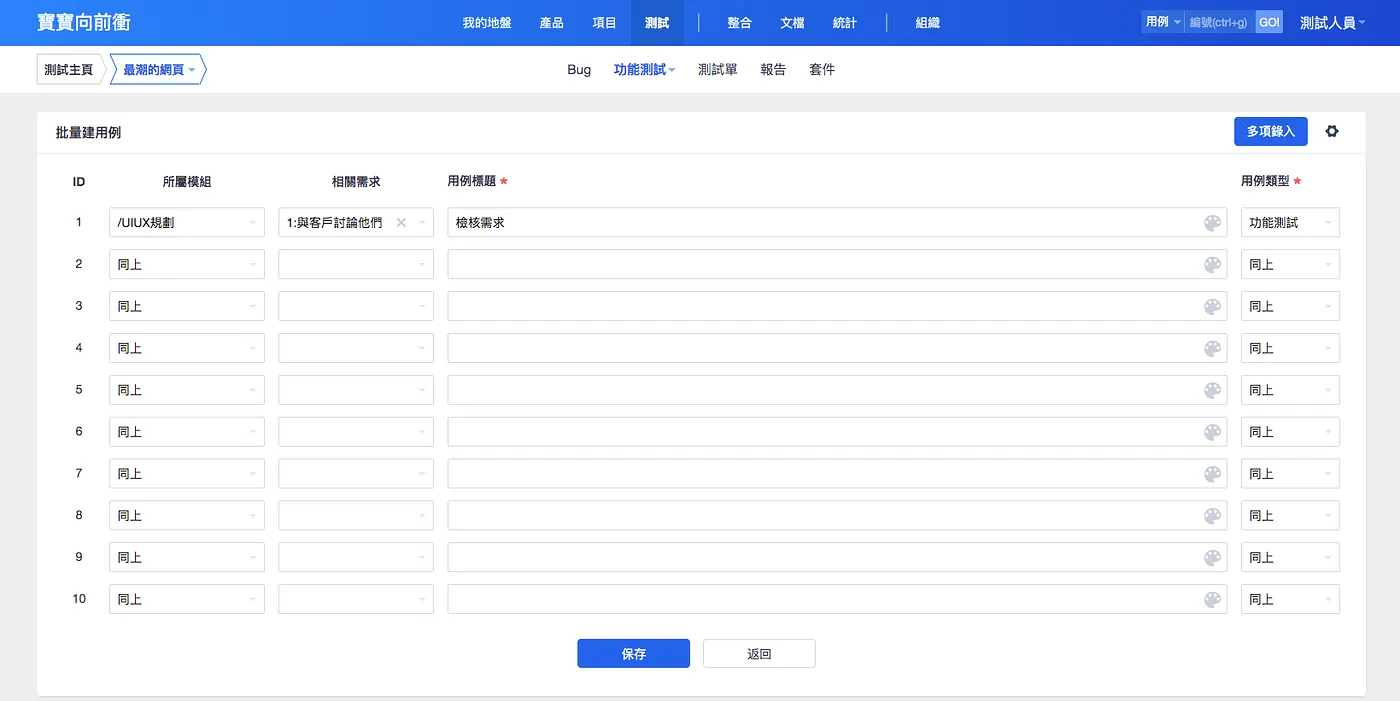The height and width of the screenshot is (701, 1400).
Task: Open the 功能測試 submenu tab
Action: tap(644, 70)
